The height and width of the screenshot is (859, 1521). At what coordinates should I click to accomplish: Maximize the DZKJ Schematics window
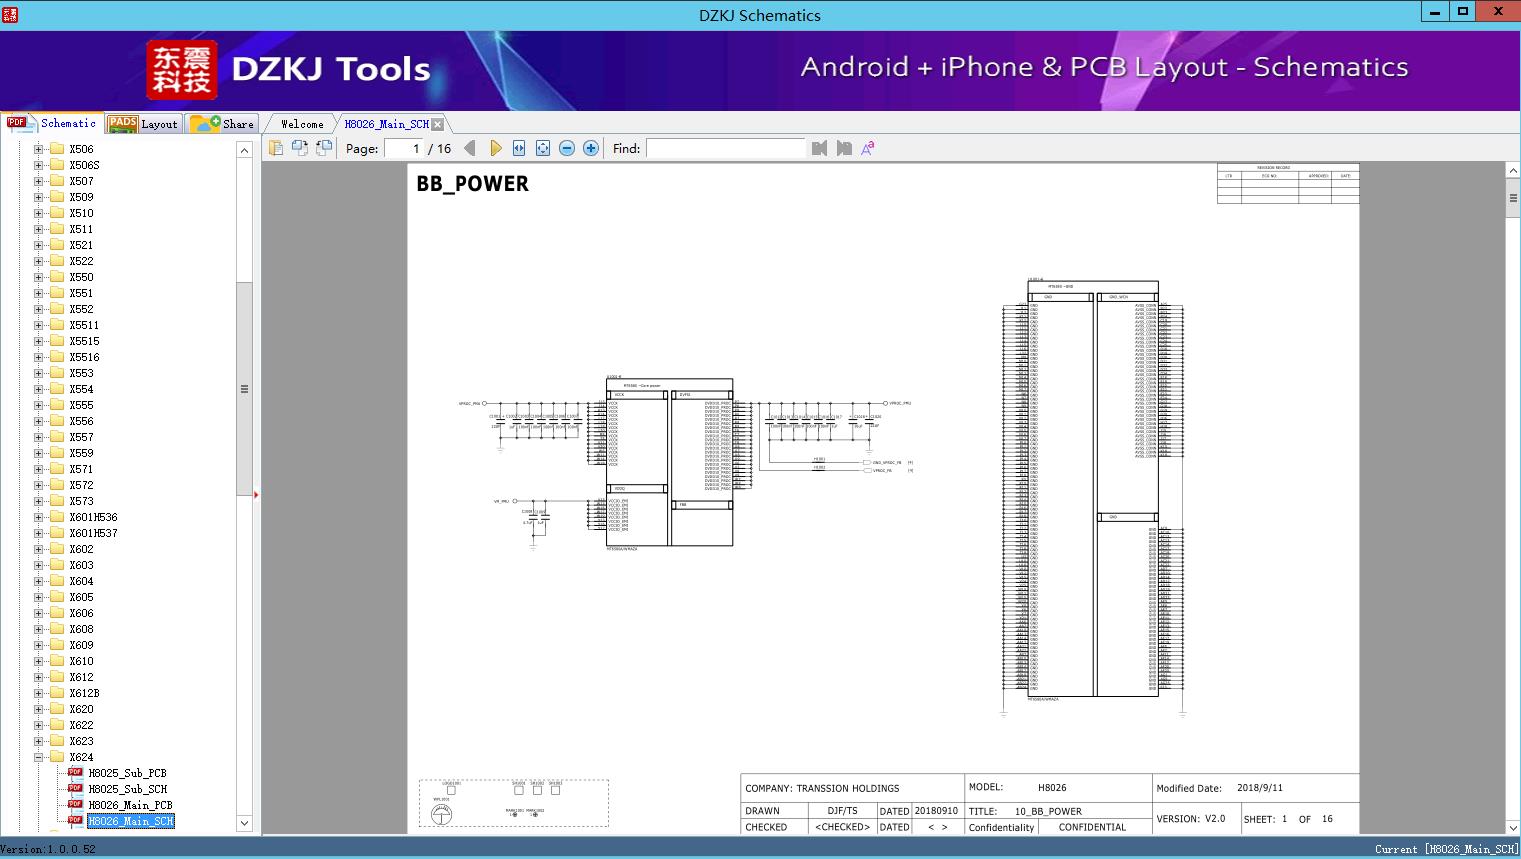click(x=1463, y=12)
